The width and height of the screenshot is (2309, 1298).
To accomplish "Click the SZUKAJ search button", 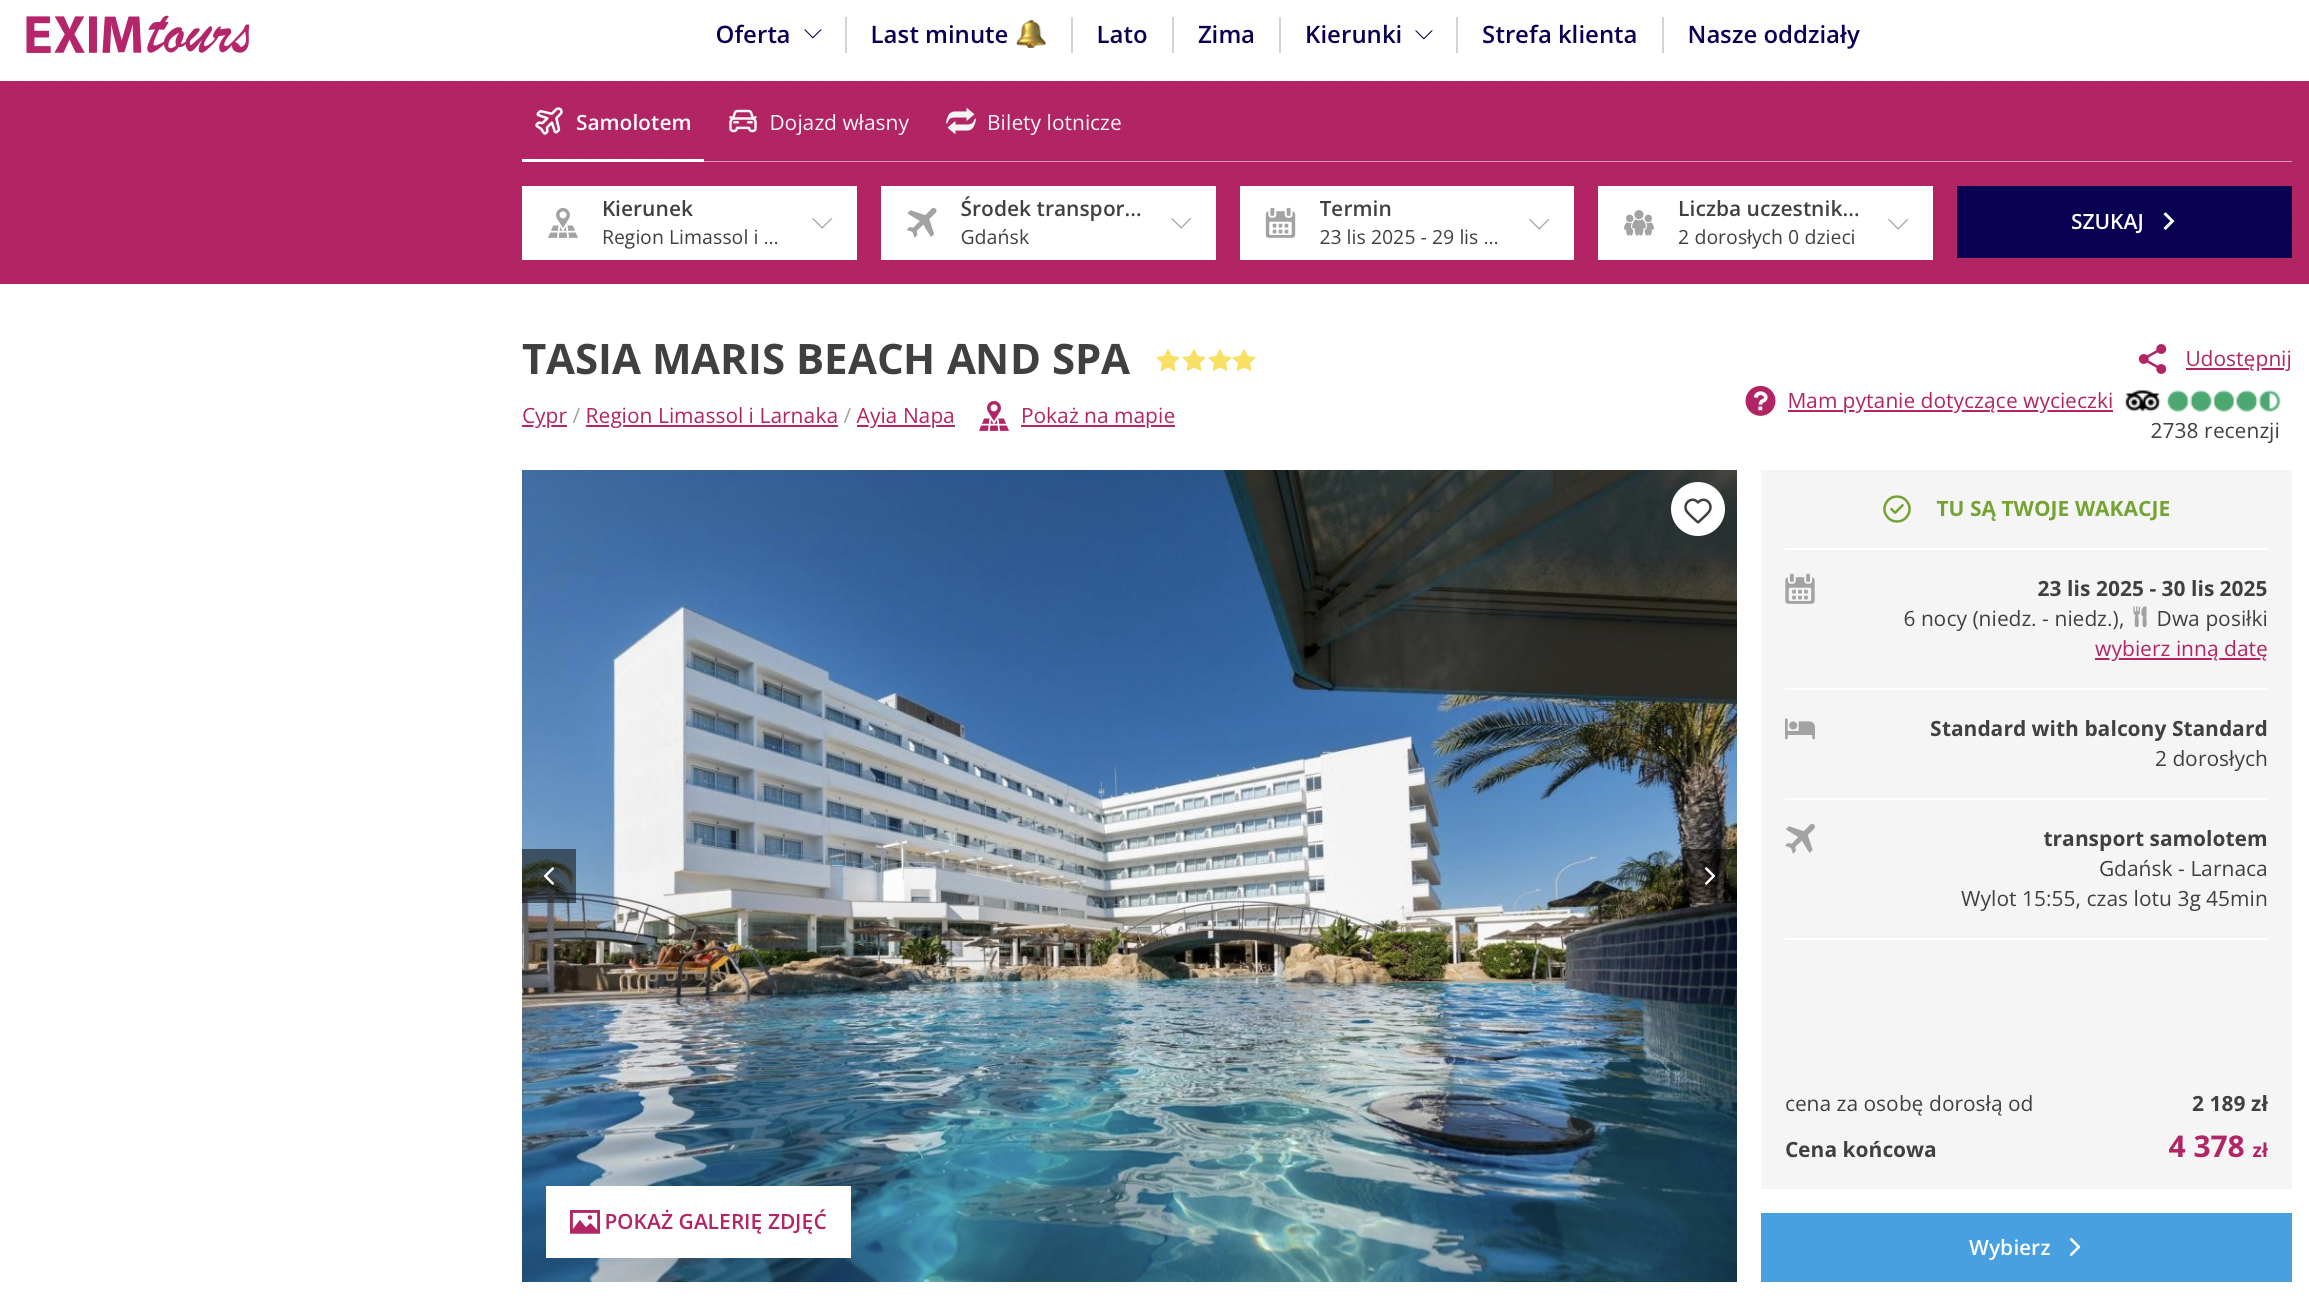I will tap(2124, 222).
